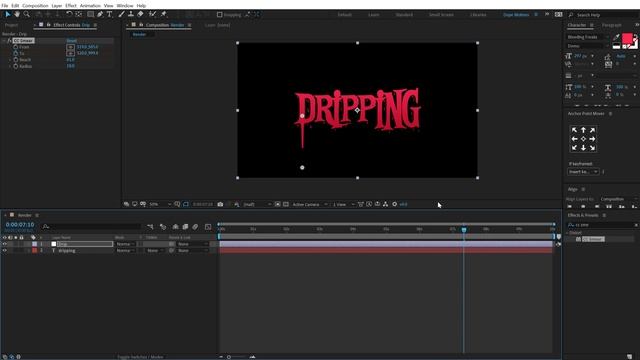Expand the CC Smear effect properties
Screen dimensions: 640x360
pos(4,41)
